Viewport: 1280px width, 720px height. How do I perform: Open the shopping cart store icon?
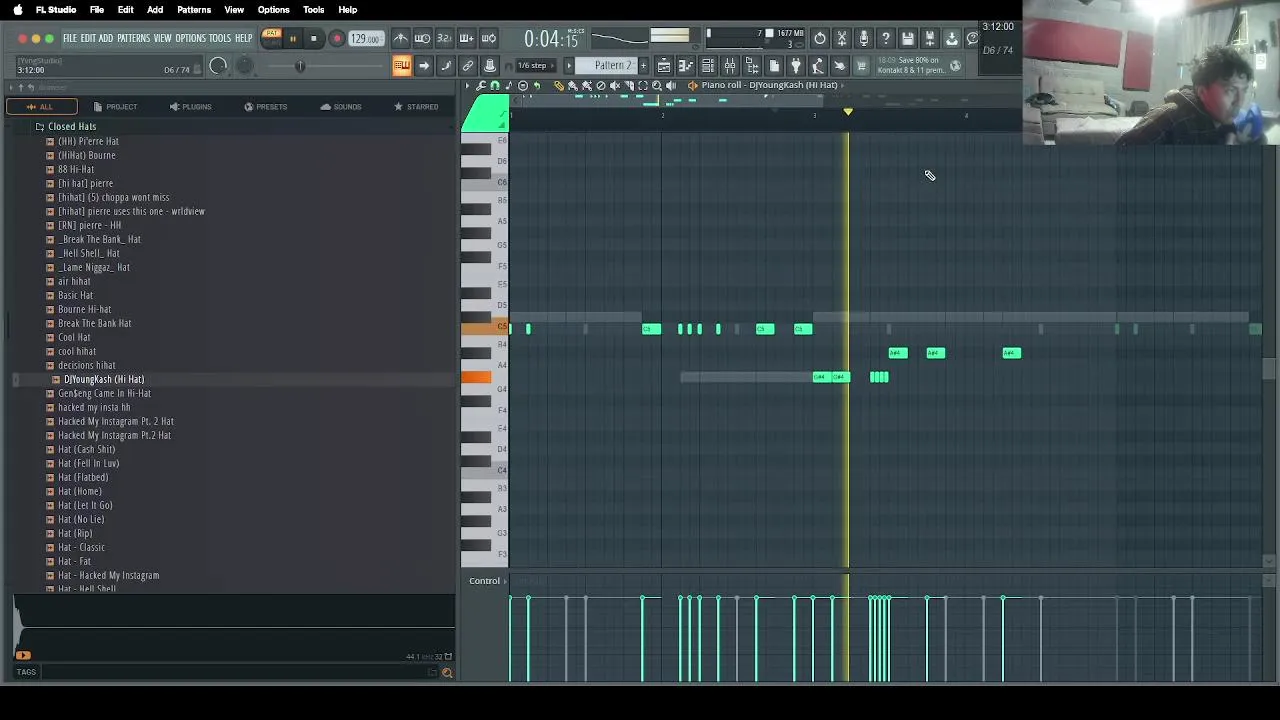[861, 66]
